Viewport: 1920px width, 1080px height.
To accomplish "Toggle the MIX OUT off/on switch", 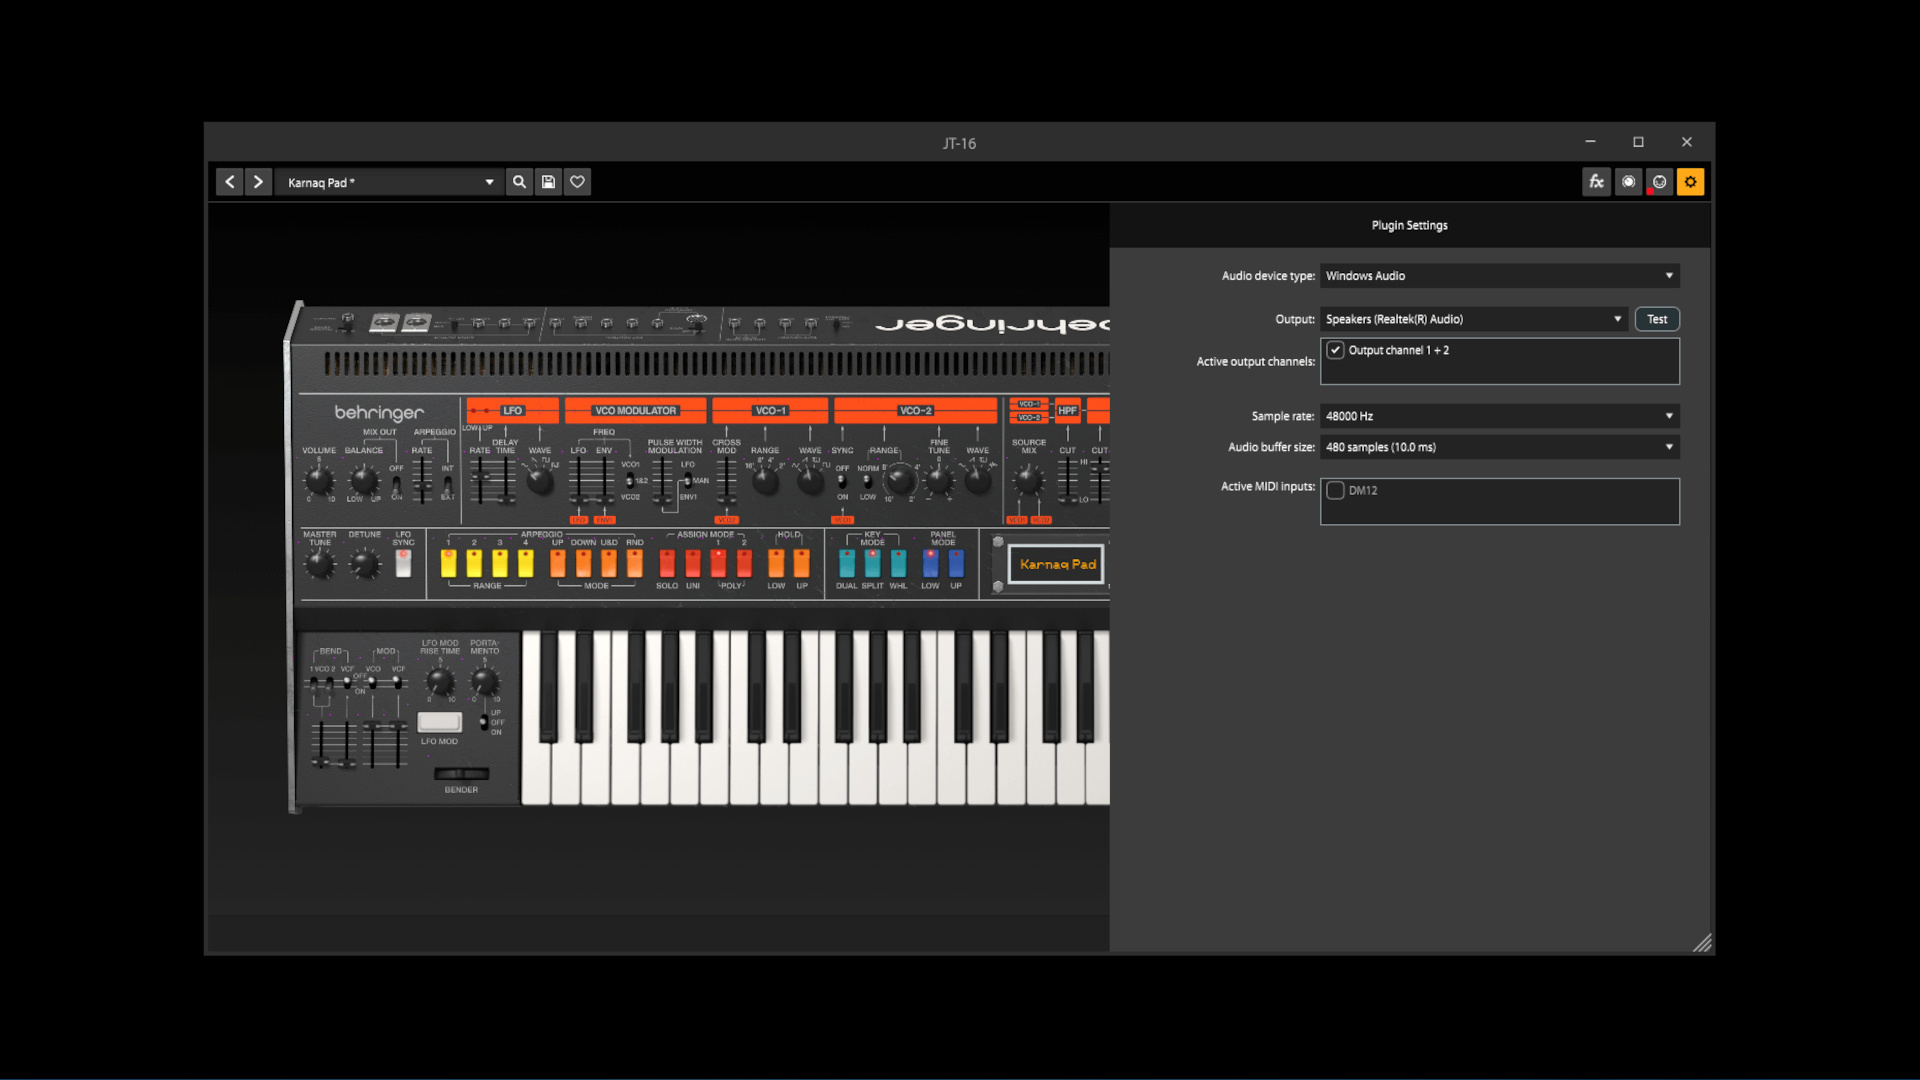I will 397,484.
